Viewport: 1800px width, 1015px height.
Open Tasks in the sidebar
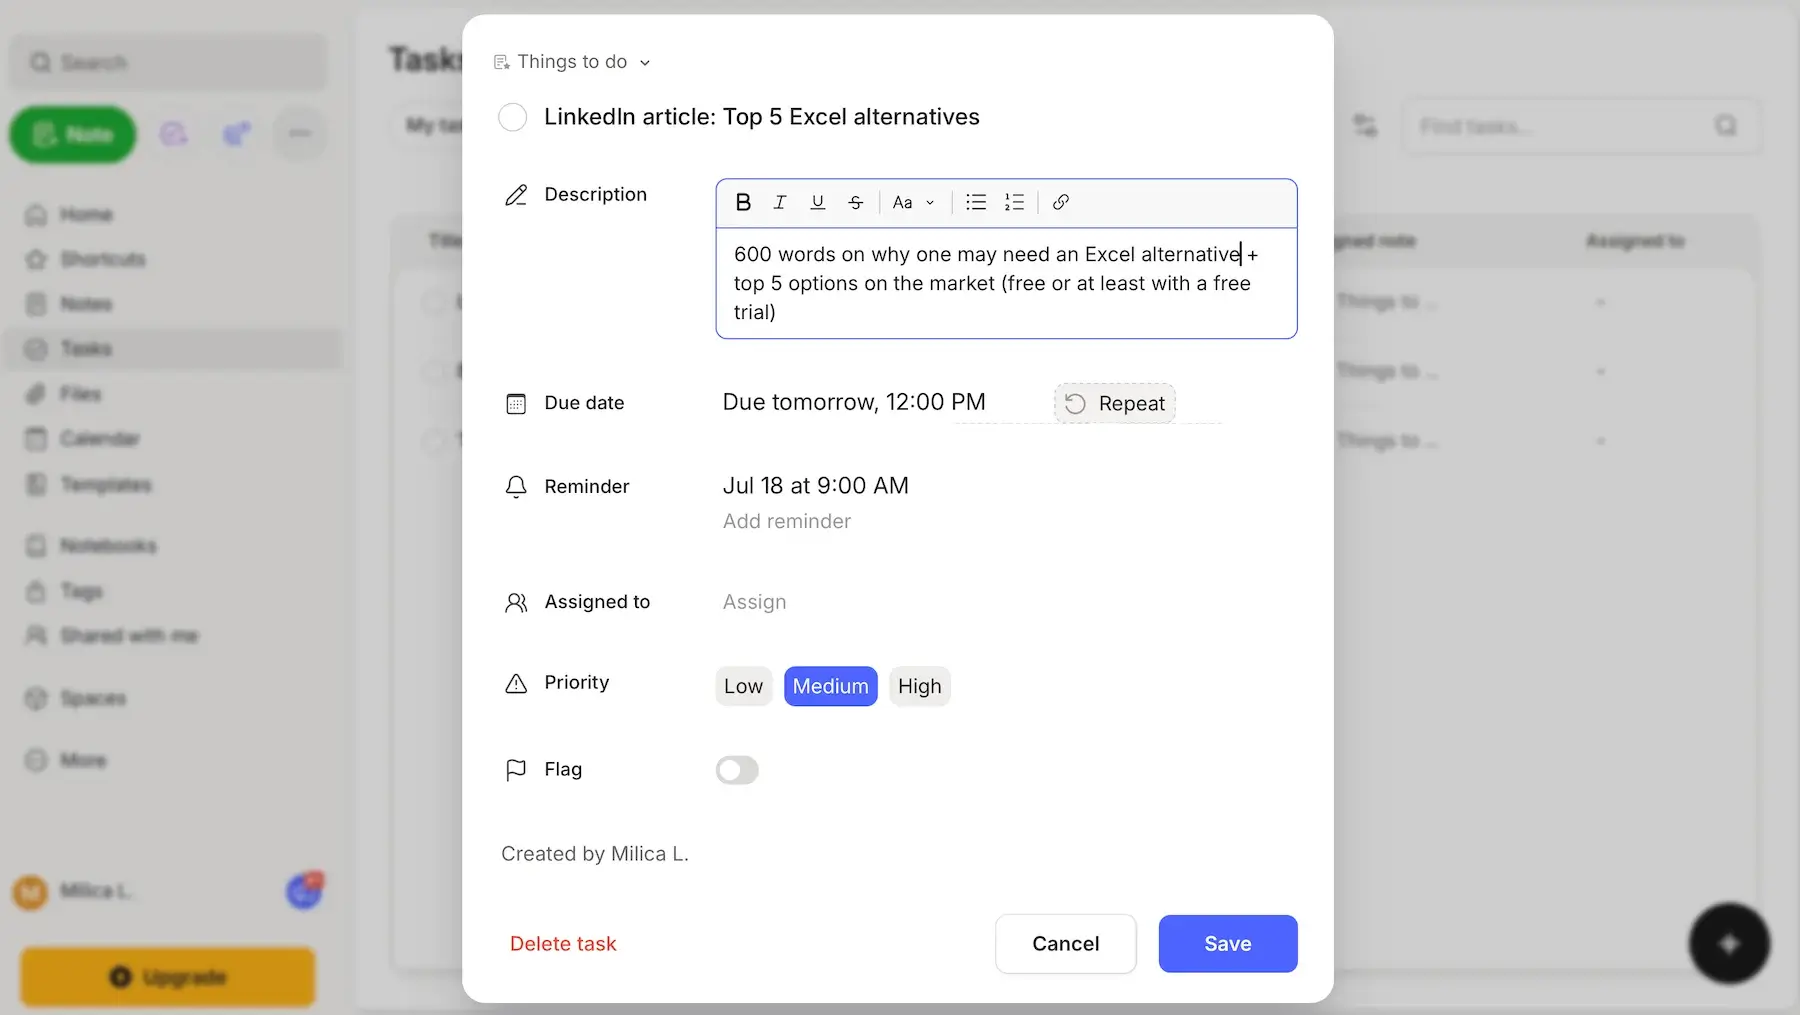point(173,349)
